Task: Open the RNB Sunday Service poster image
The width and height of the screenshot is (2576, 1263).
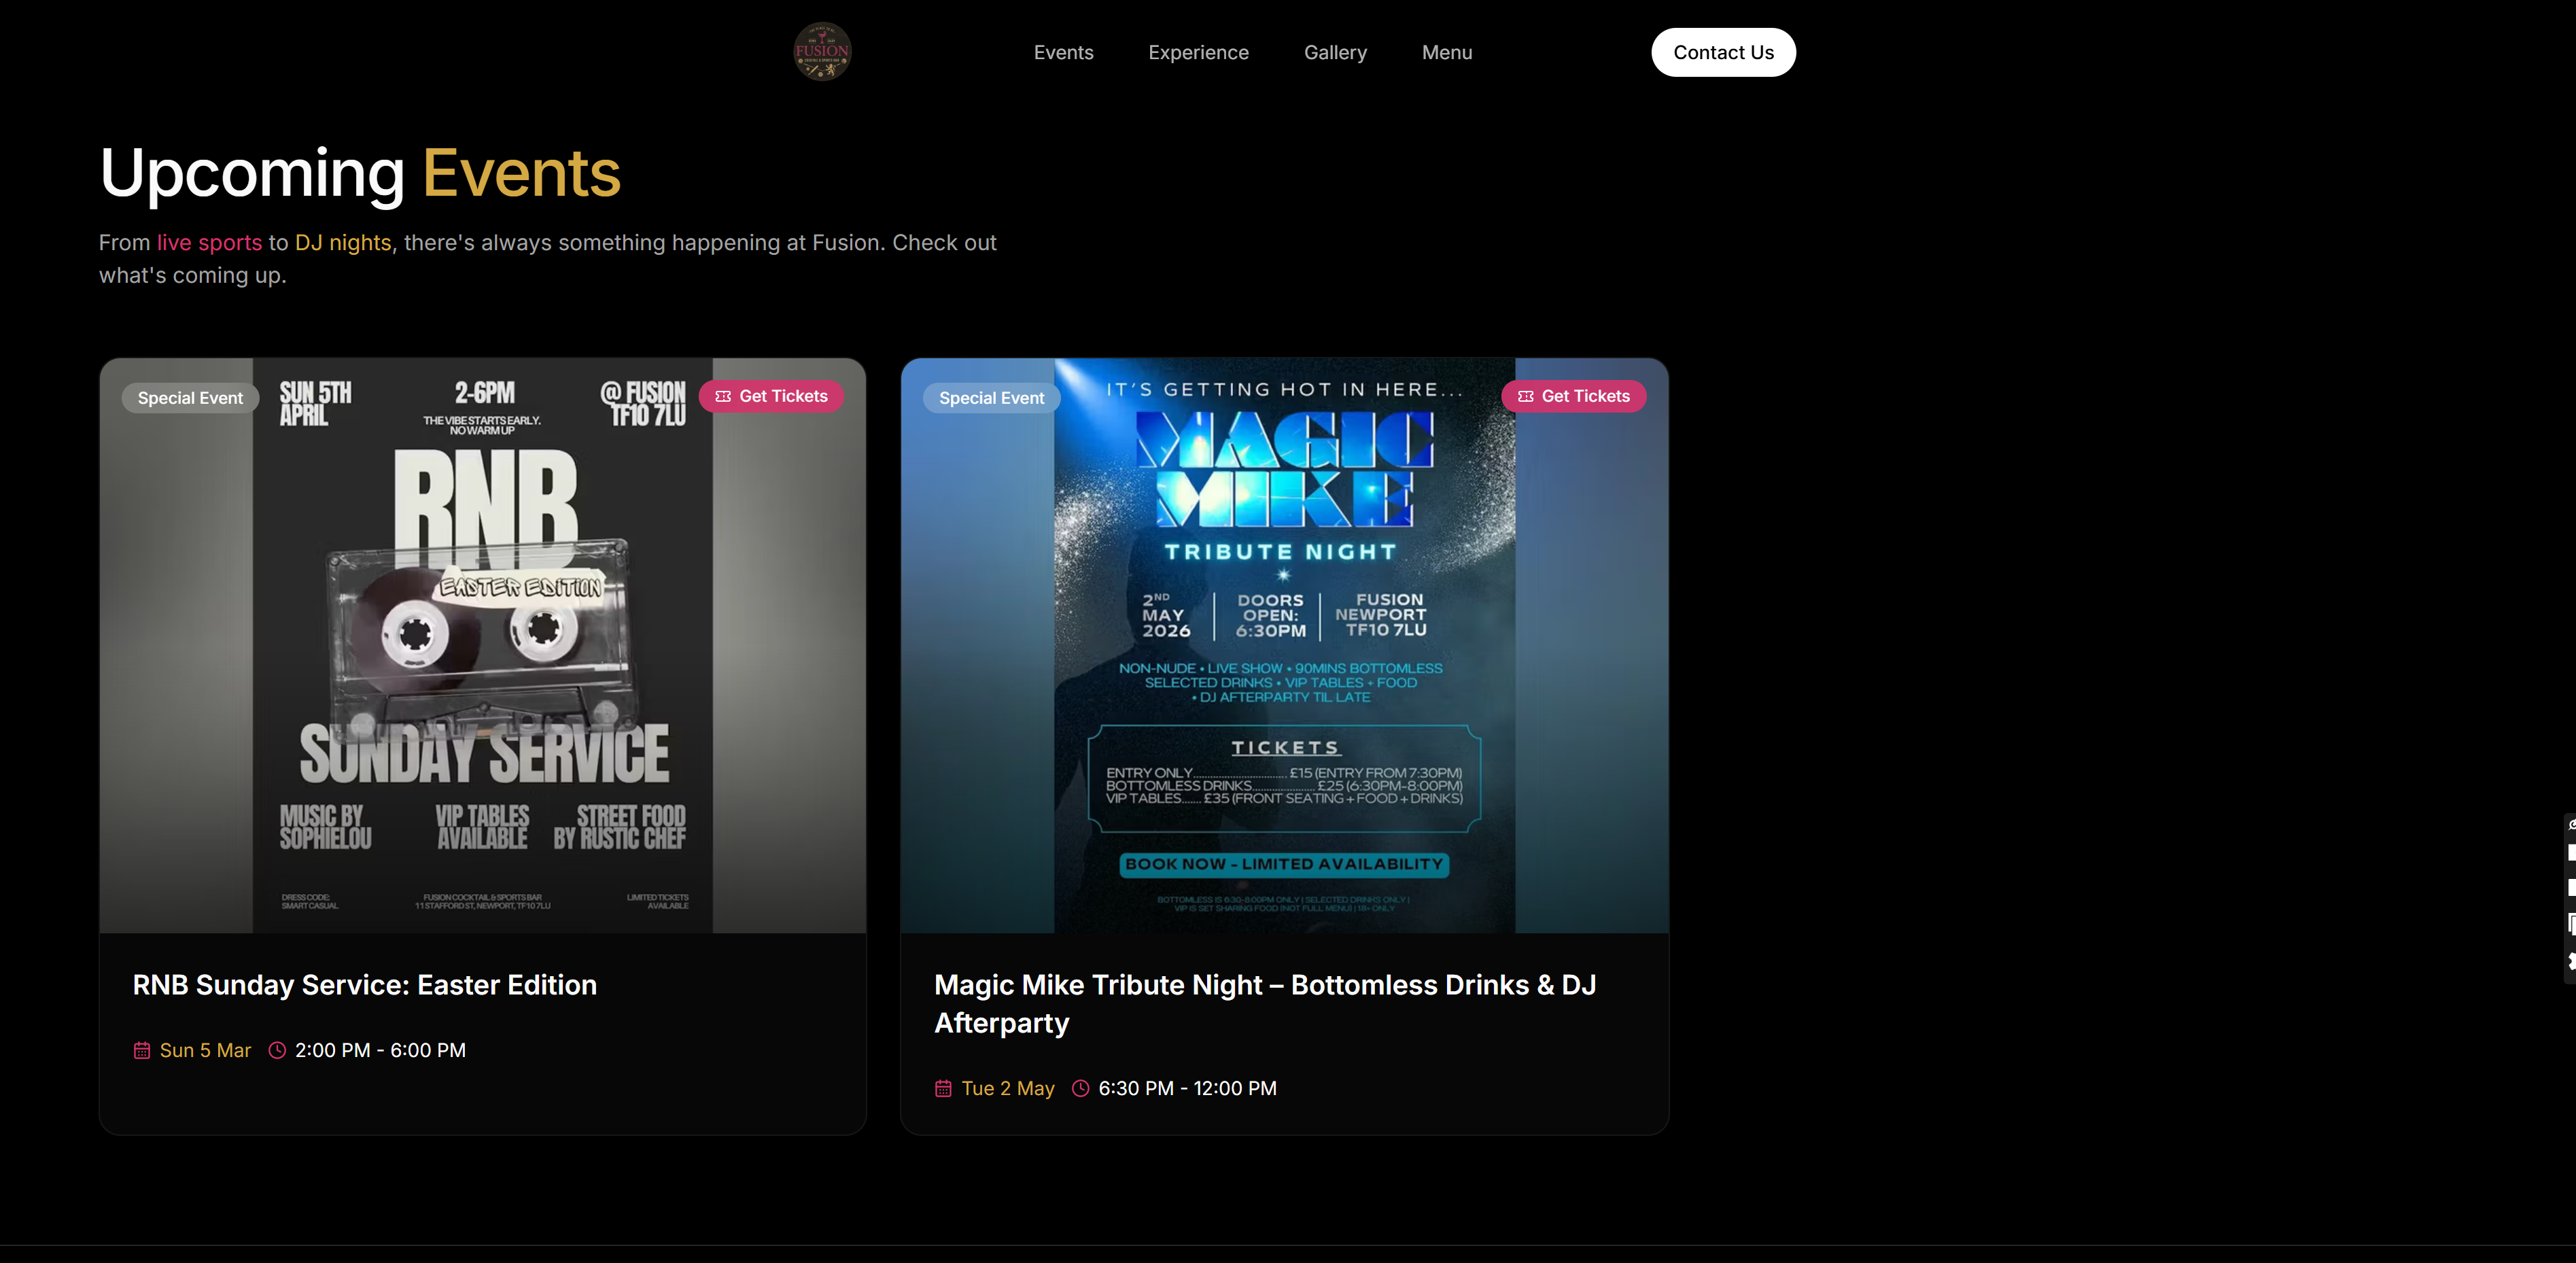Action: (x=482, y=645)
